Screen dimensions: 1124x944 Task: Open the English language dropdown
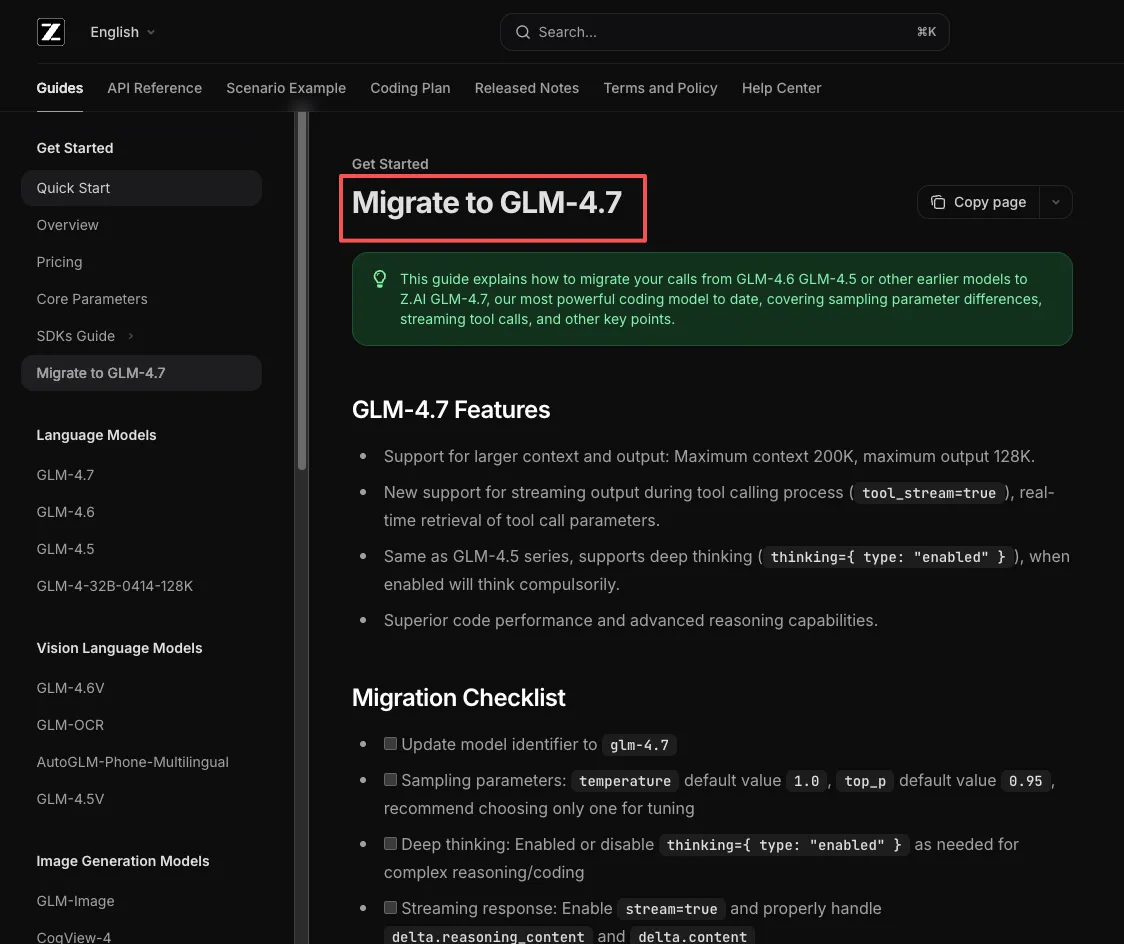122,32
